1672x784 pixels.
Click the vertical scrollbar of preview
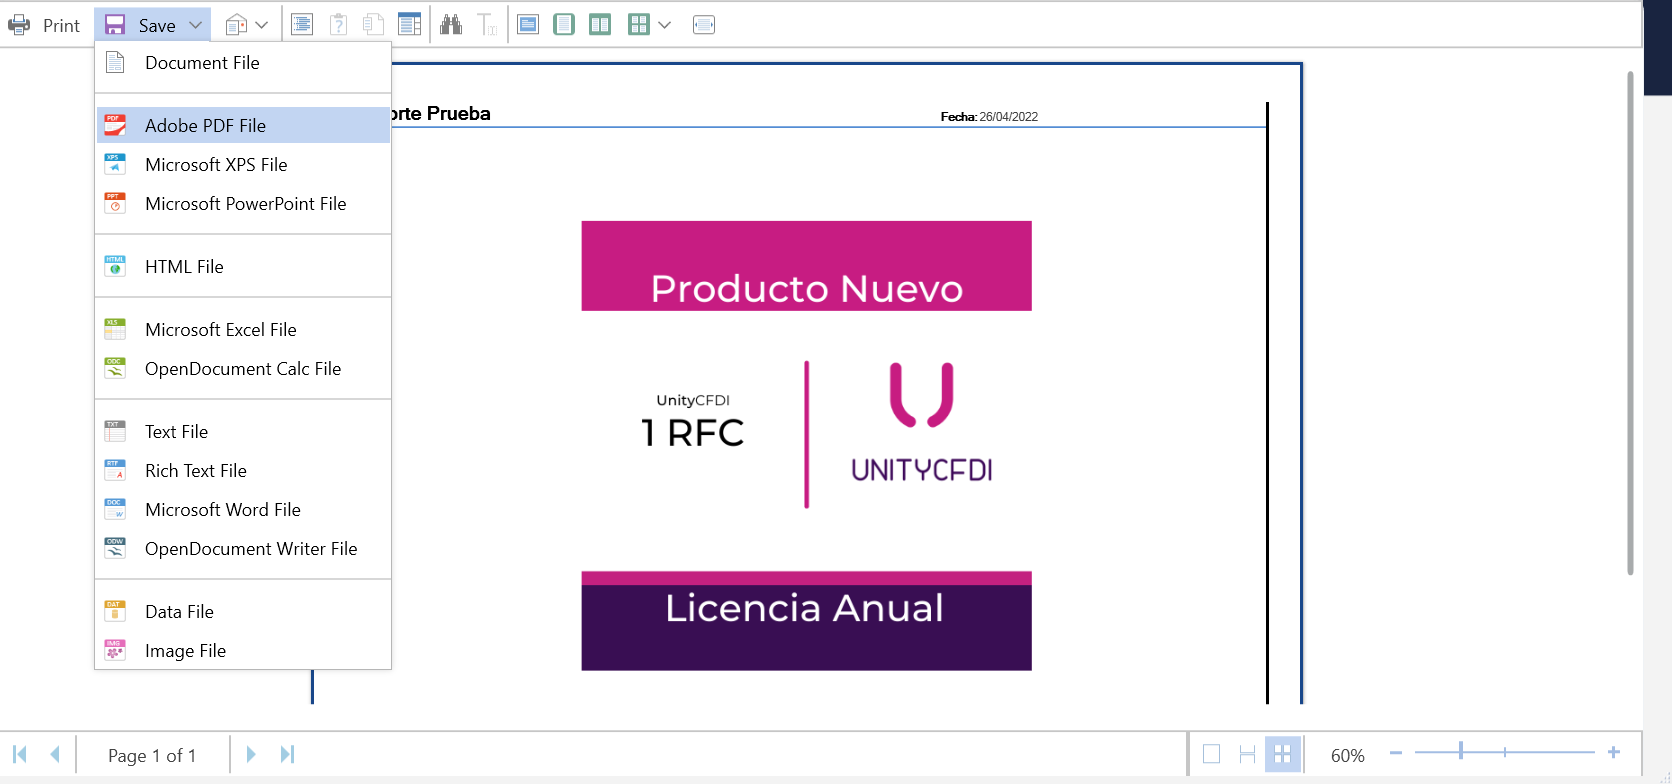(x=1630, y=323)
